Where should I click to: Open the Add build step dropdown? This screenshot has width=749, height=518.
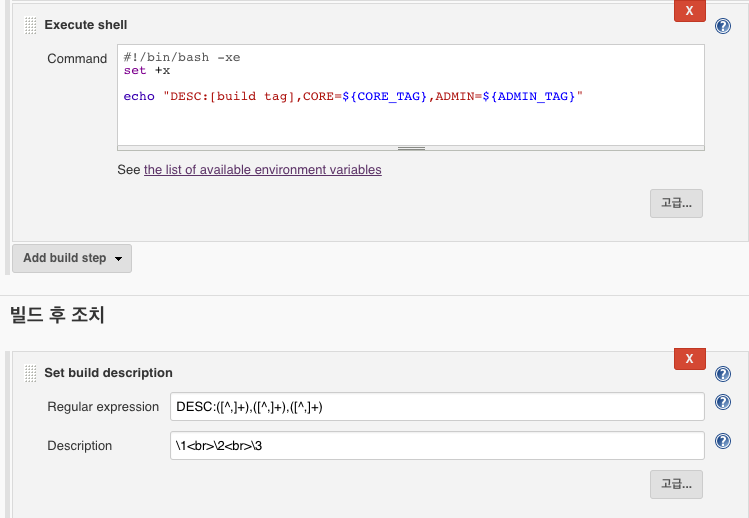click(72, 258)
